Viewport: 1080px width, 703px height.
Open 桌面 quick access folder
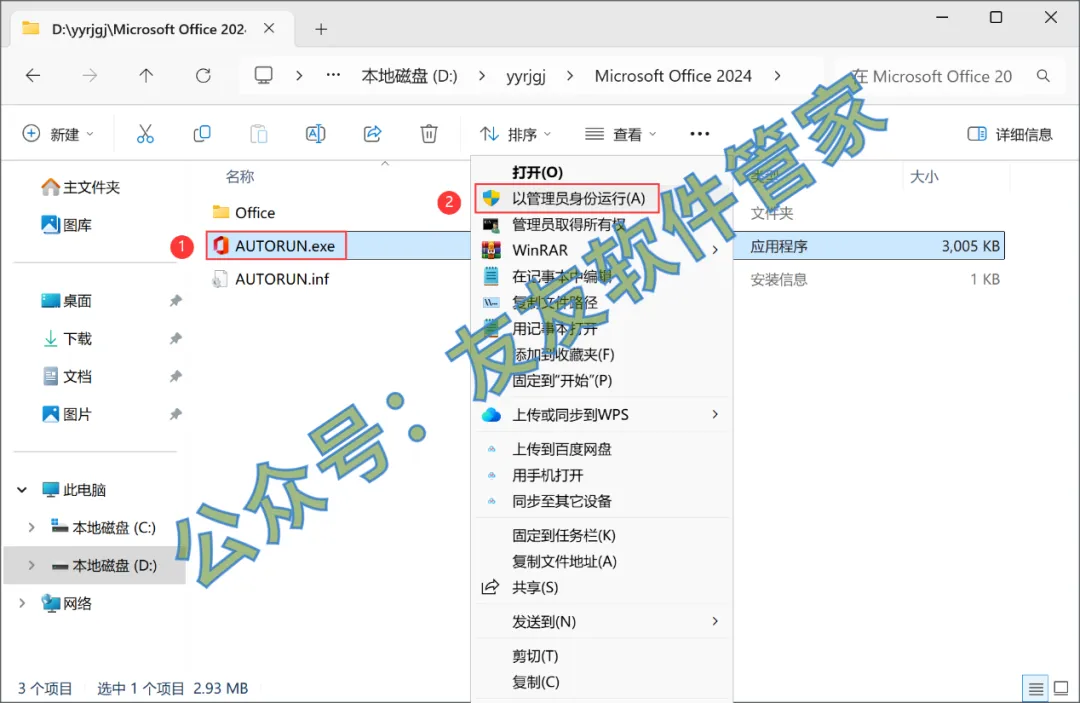66,301
